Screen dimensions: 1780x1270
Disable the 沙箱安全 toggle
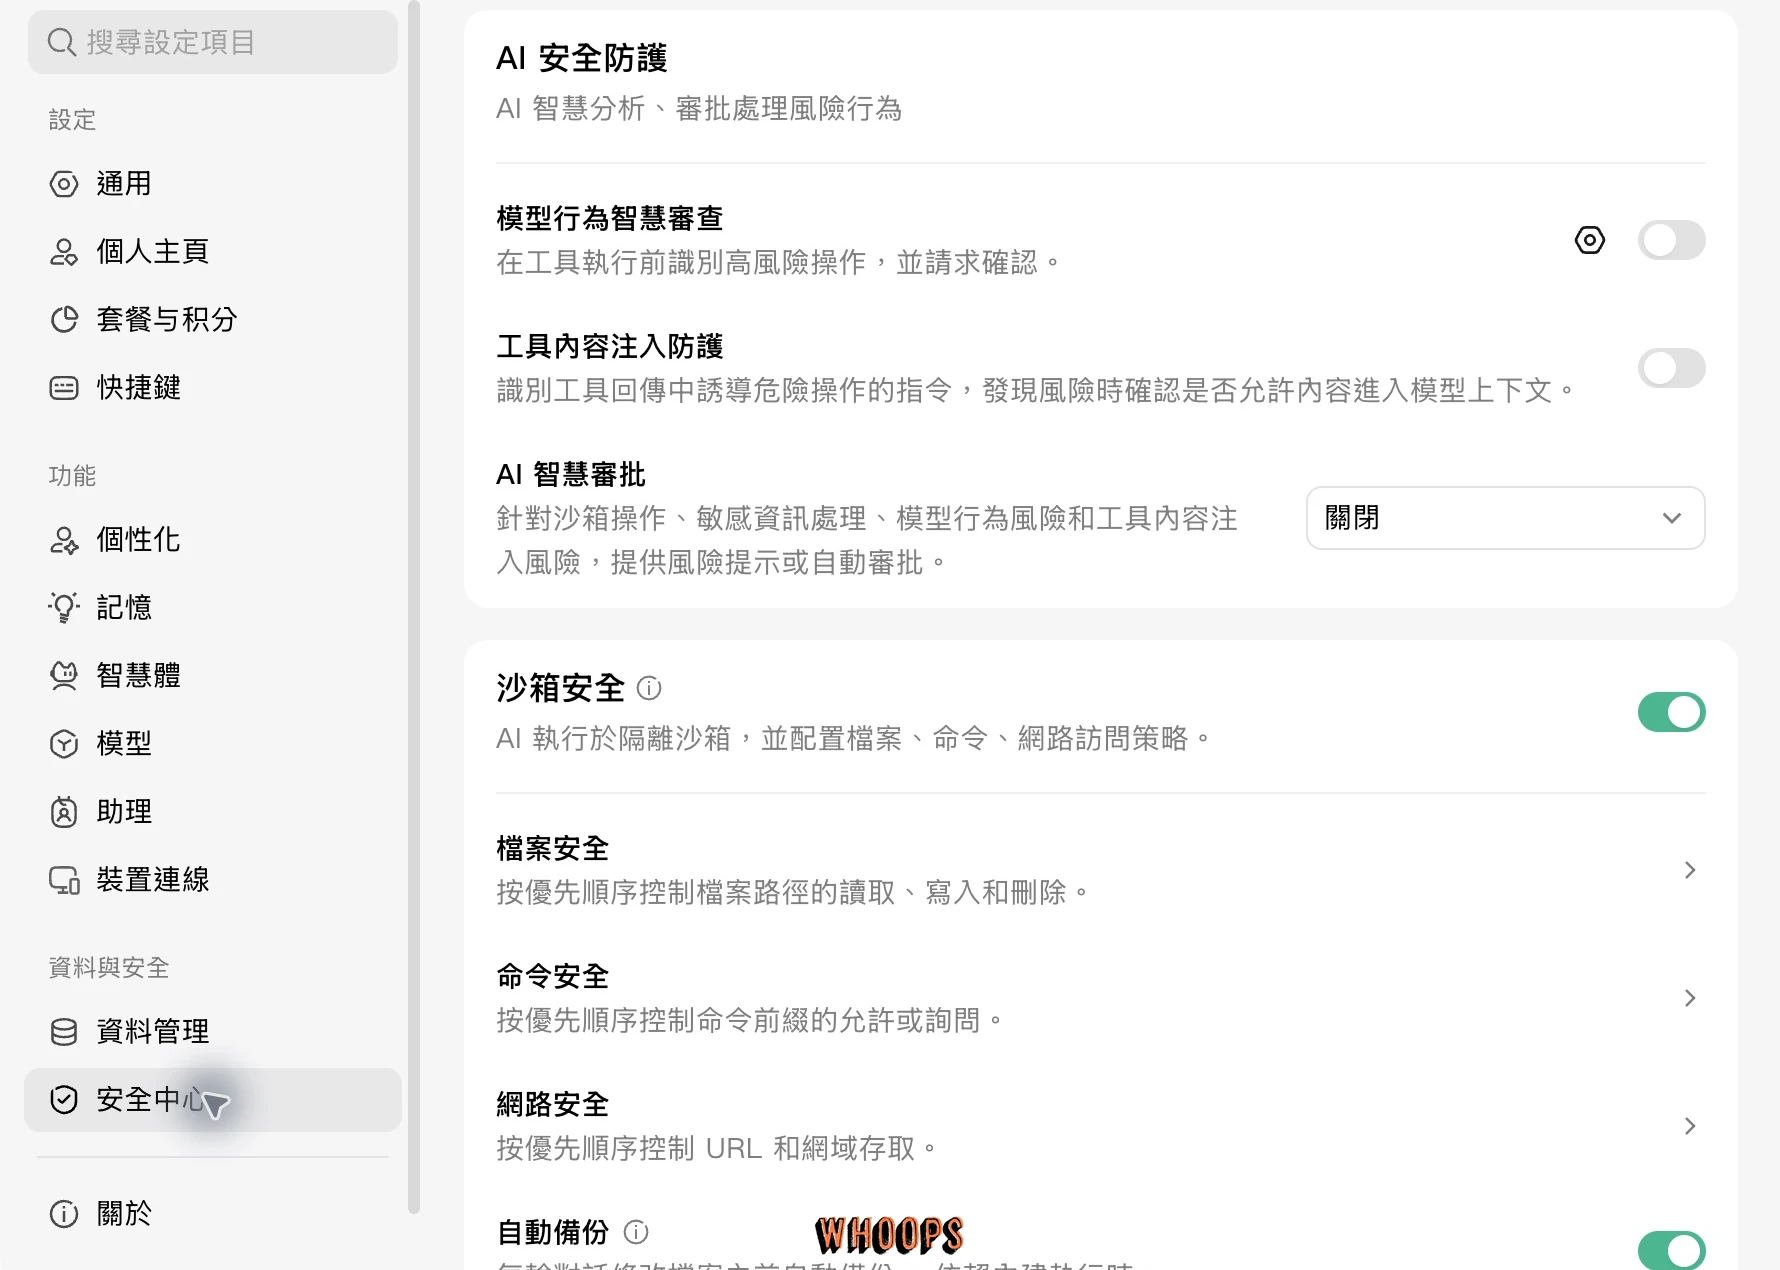pos(1671,712)
